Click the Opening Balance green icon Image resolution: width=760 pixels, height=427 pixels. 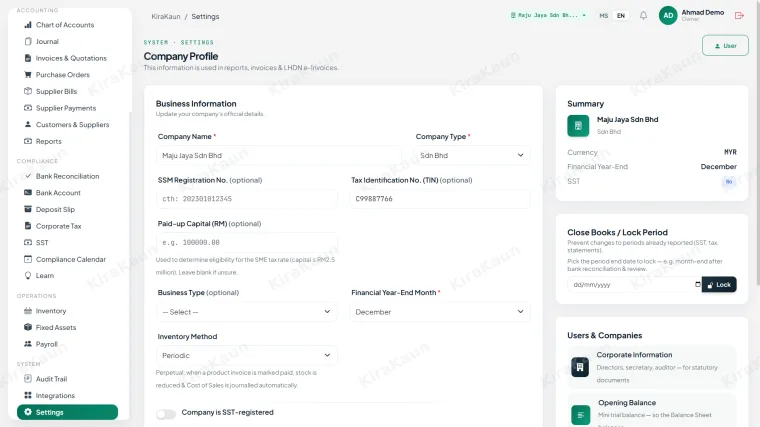point(580,415)
